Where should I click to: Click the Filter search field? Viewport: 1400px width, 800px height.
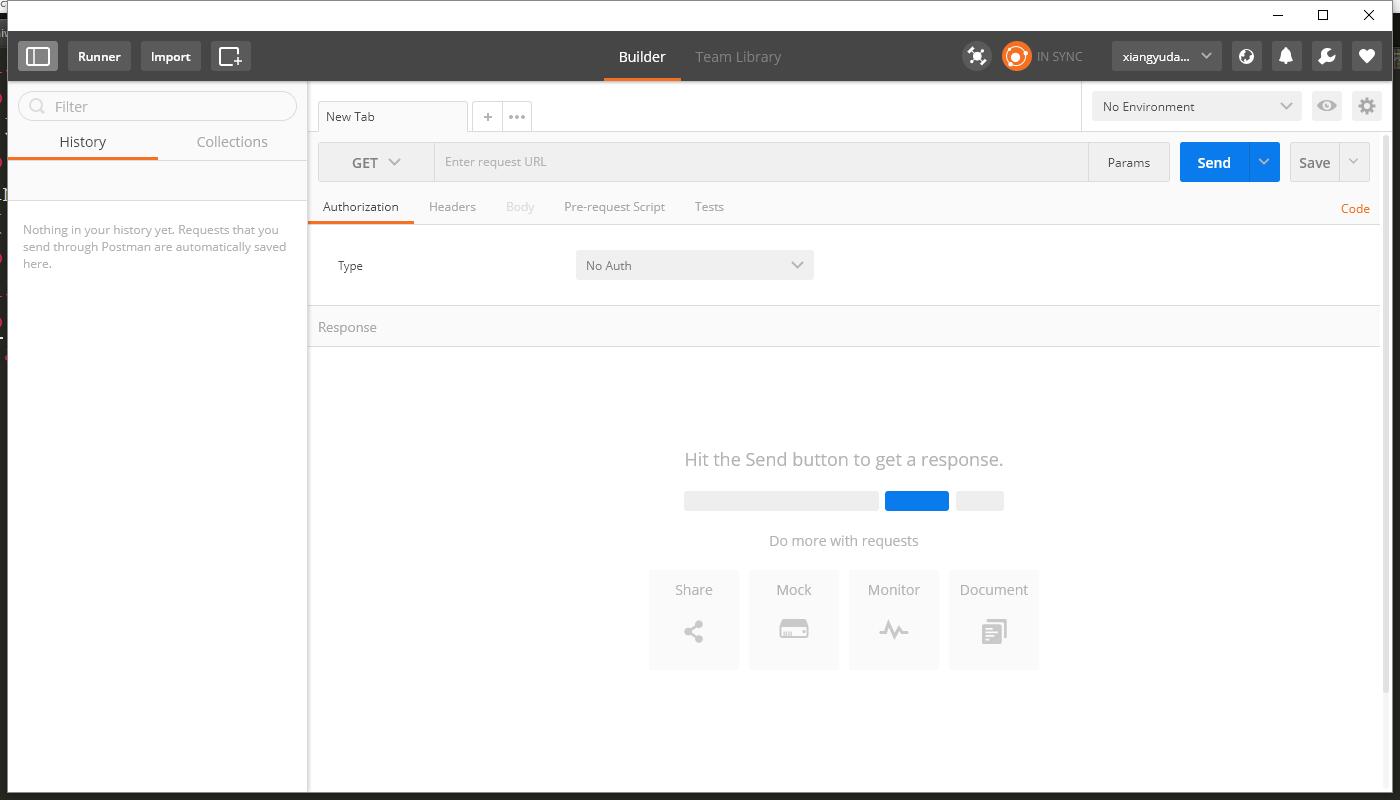point(157,106)
